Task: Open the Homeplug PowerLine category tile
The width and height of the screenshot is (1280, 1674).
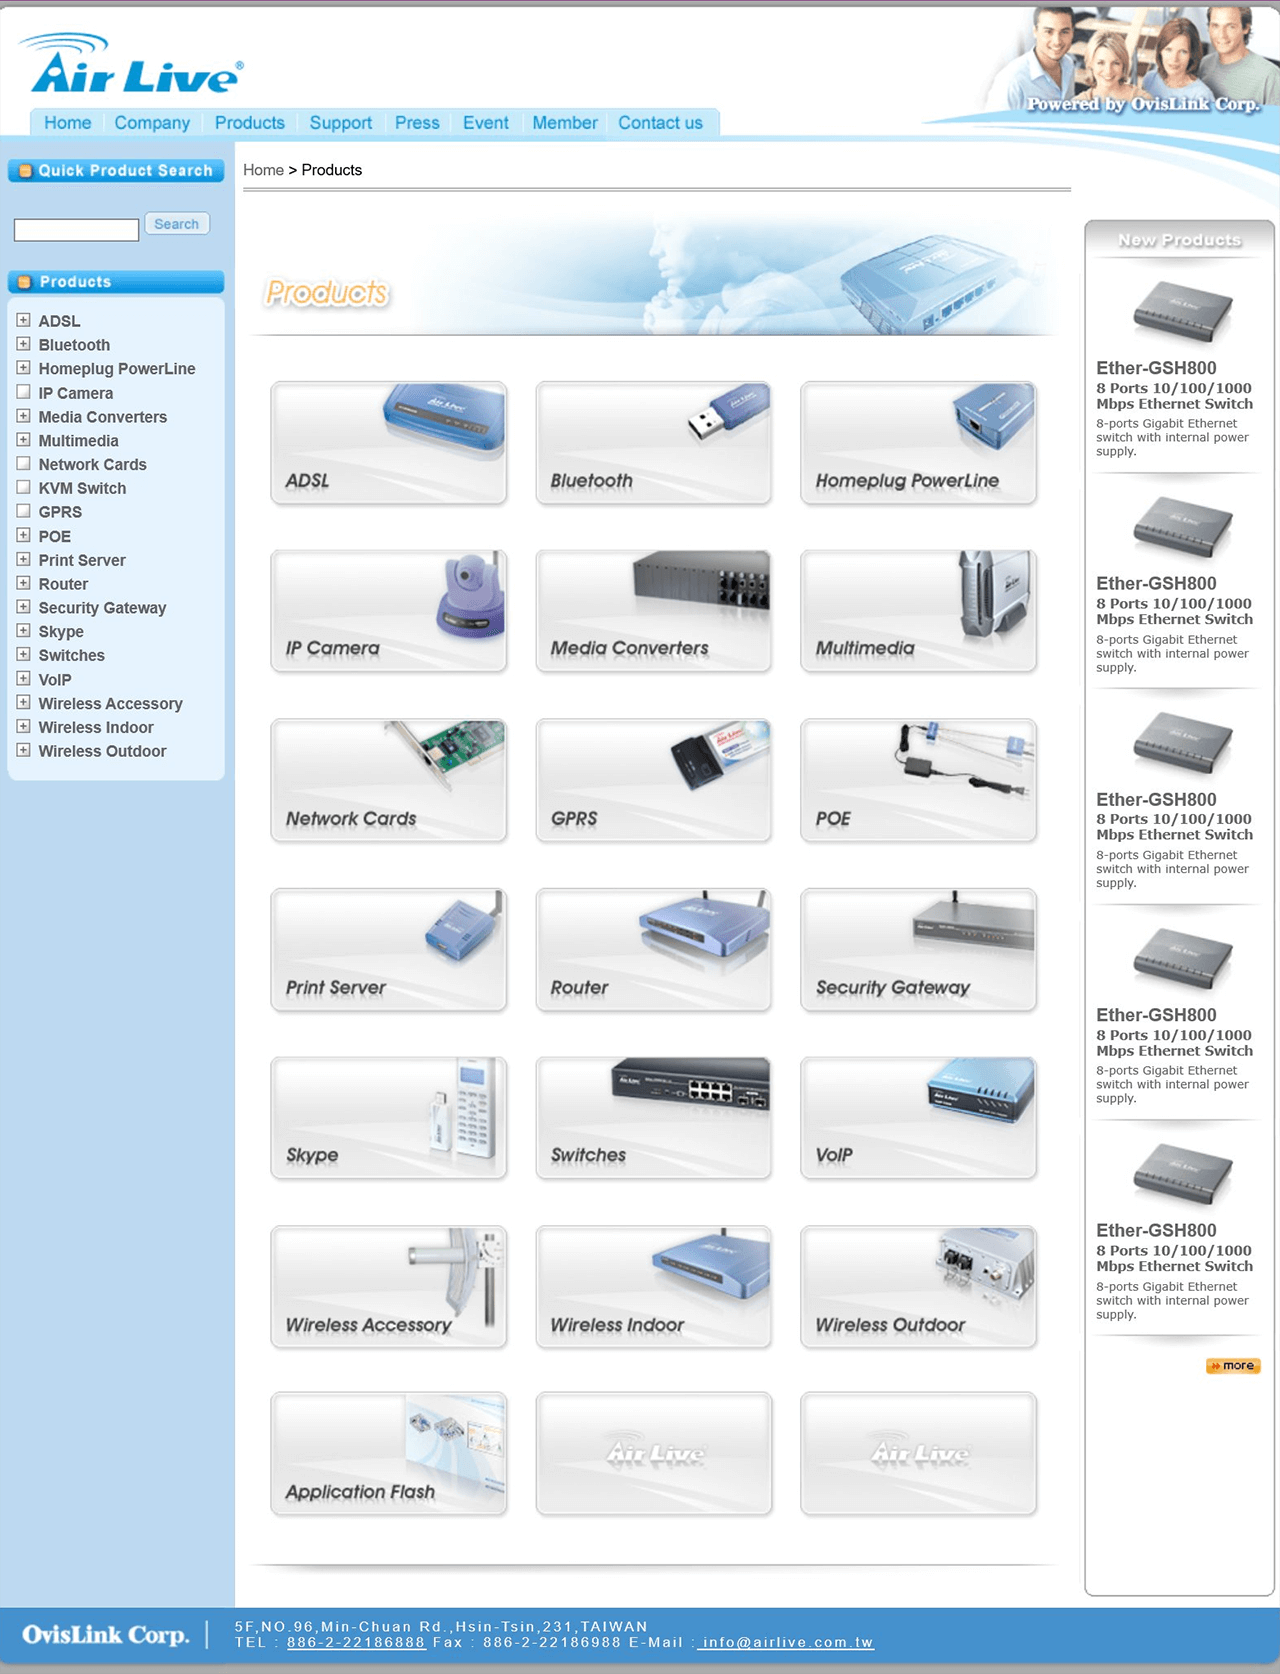Action: tap(918, 442)
